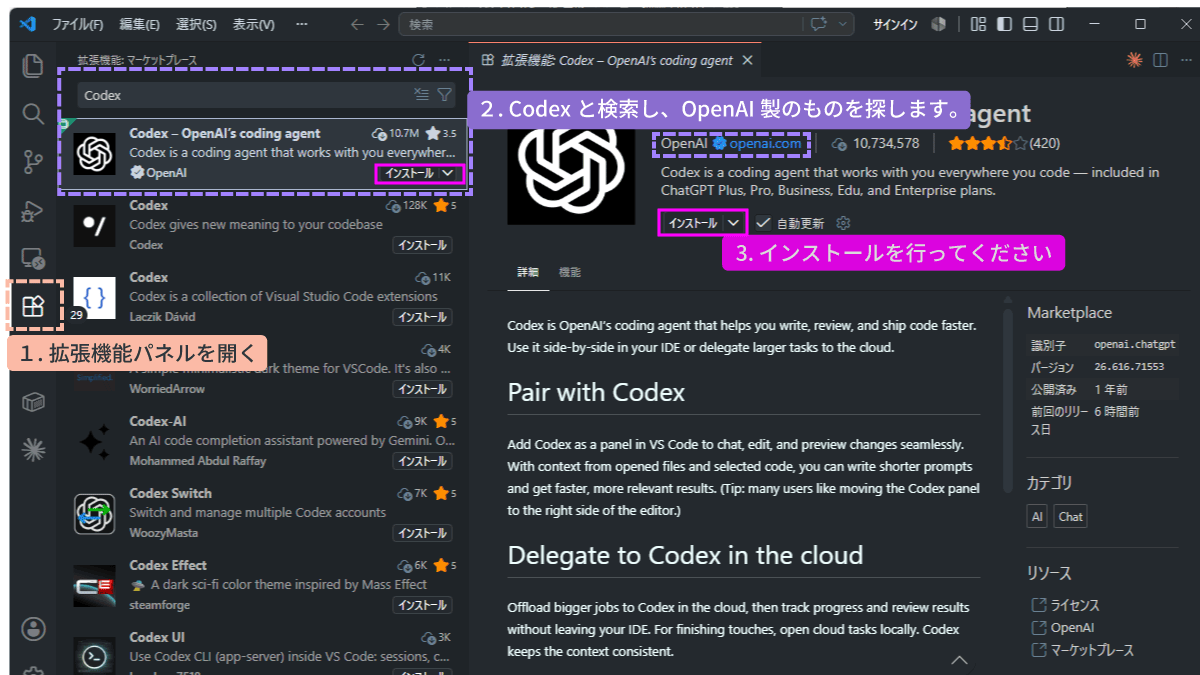
Task: Open the Explorer view in activity bar
Action: pos(33,66)
